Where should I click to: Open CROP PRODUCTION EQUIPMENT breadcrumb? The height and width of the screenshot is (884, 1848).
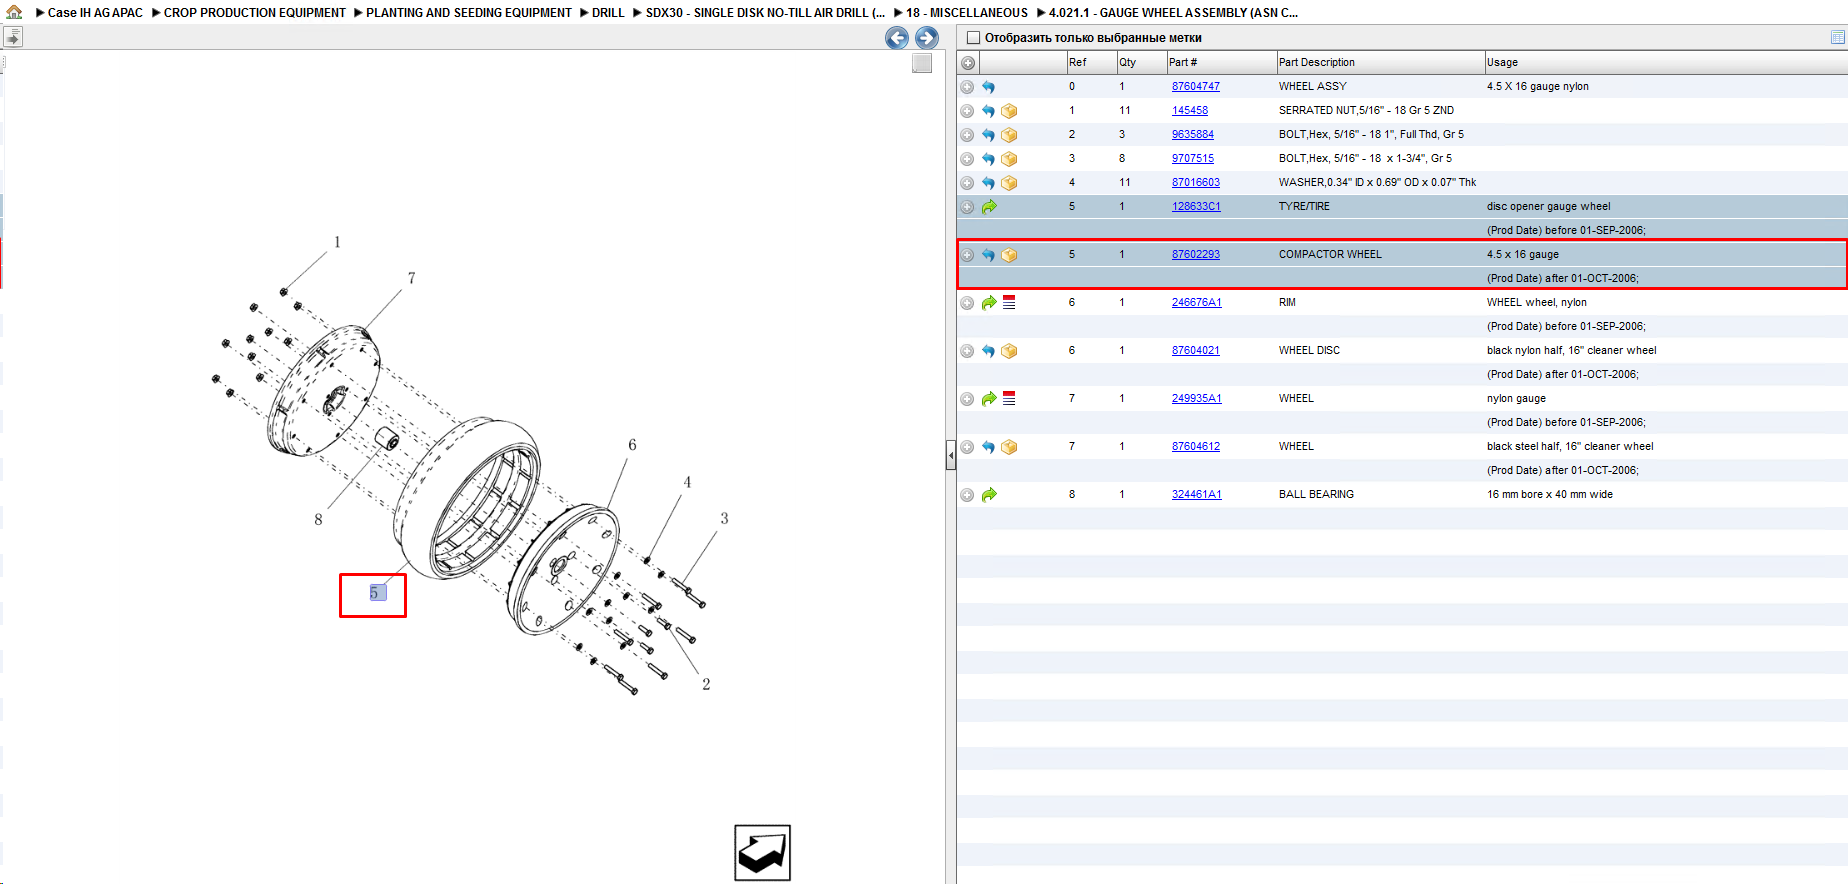tap(254, 13)
